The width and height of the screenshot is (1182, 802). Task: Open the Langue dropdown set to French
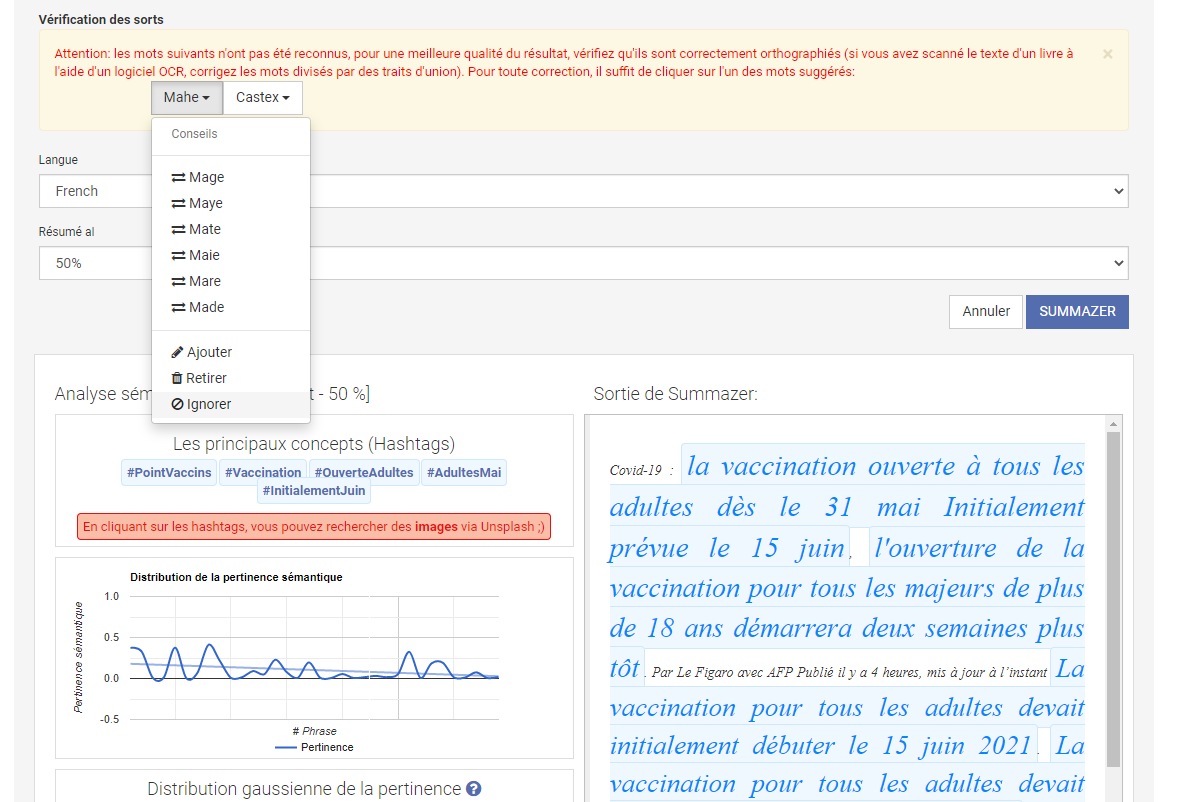[583, 191]
